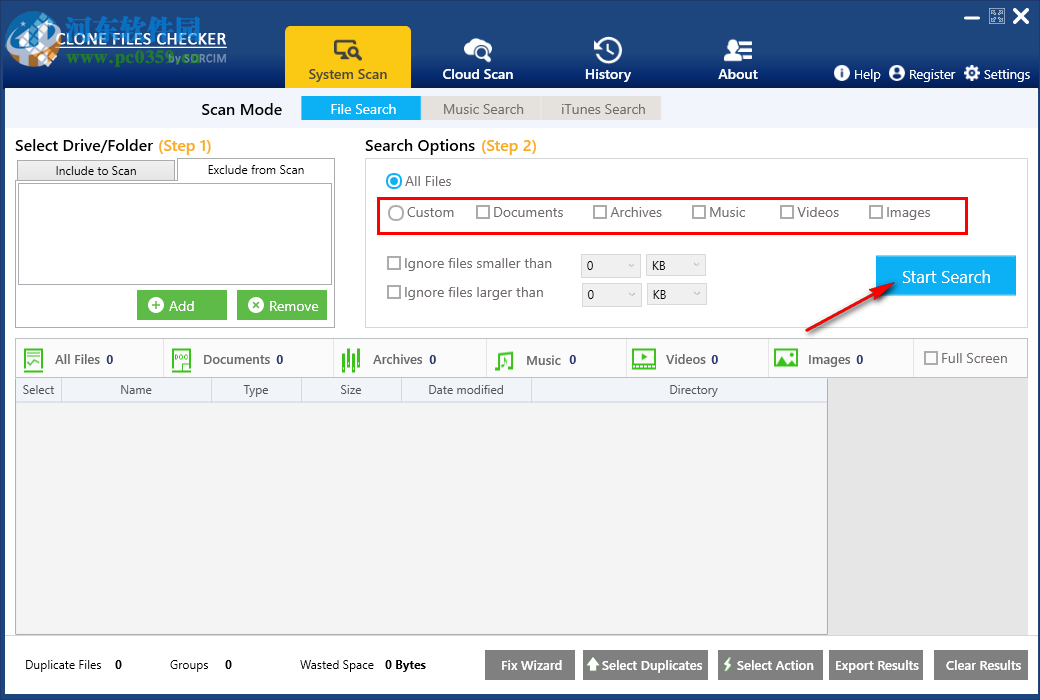Toggle the Full Screen checkbox
1040x700 pixels.
point(931,358)
